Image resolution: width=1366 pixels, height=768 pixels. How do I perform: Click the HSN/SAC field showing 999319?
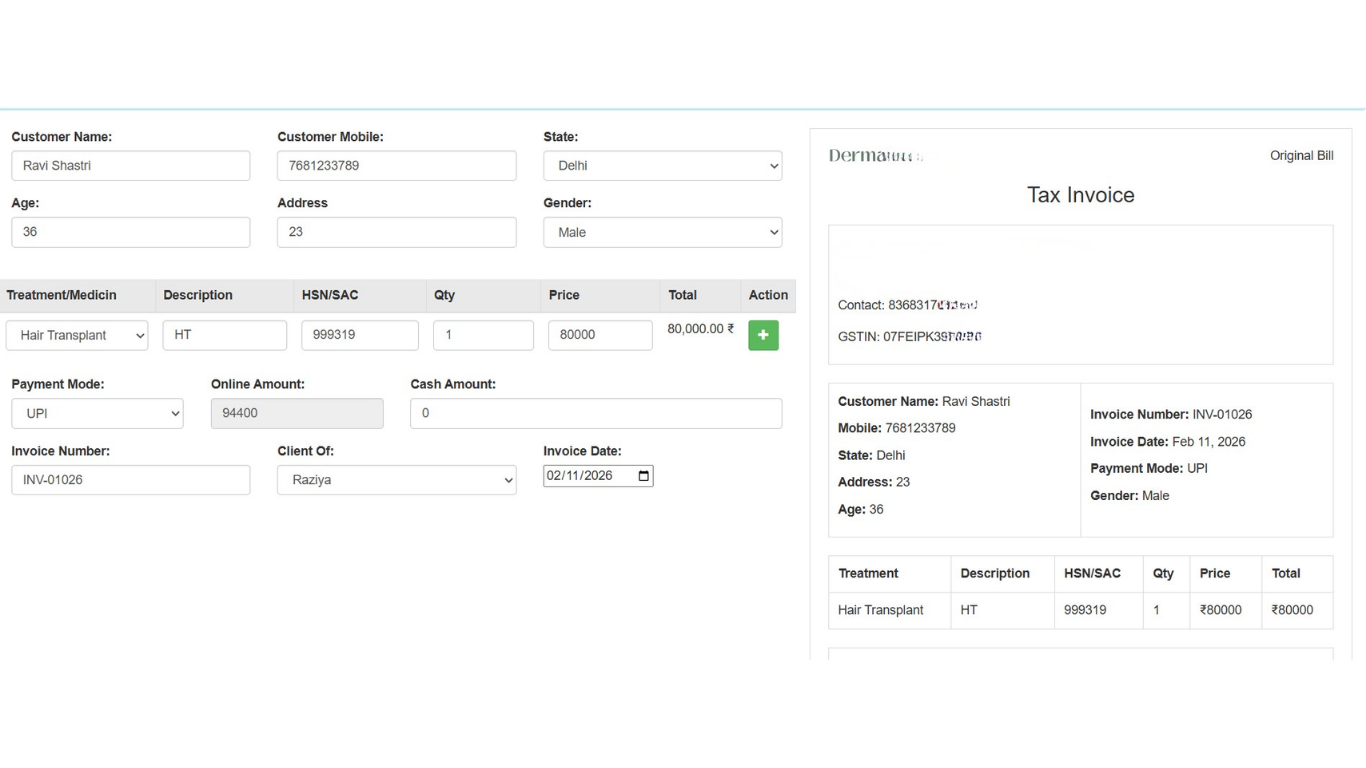(360, 335)
